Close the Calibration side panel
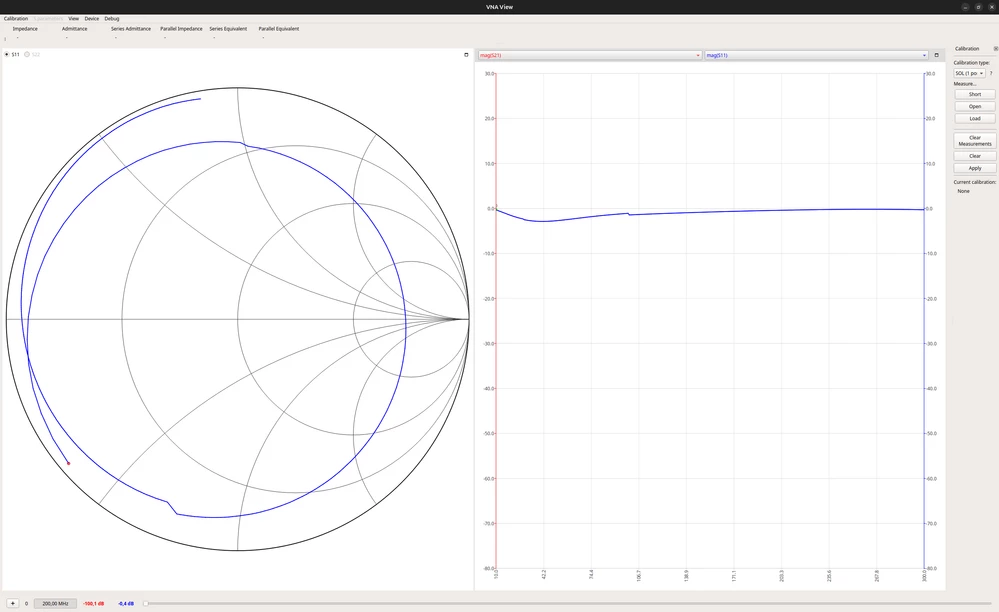 [996, 48]
